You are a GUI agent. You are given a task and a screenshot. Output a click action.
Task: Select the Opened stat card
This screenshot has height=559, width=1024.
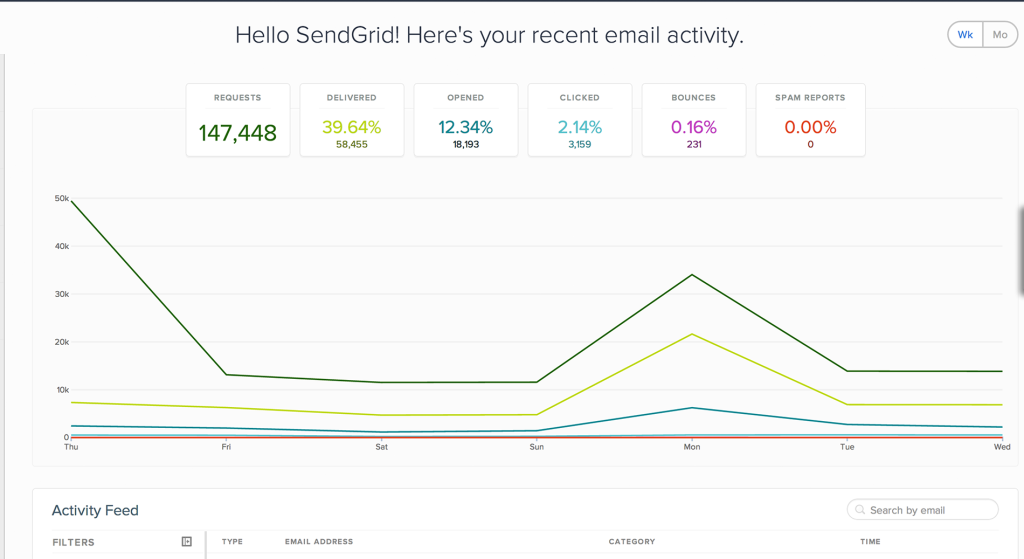[466, 120]
